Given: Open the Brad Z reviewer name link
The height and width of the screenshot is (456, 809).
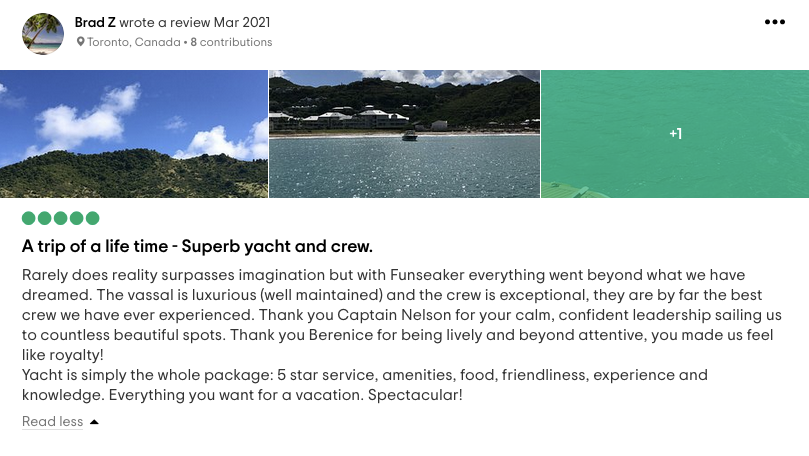Looking at the screenshot, I should (x=95, y=22).
